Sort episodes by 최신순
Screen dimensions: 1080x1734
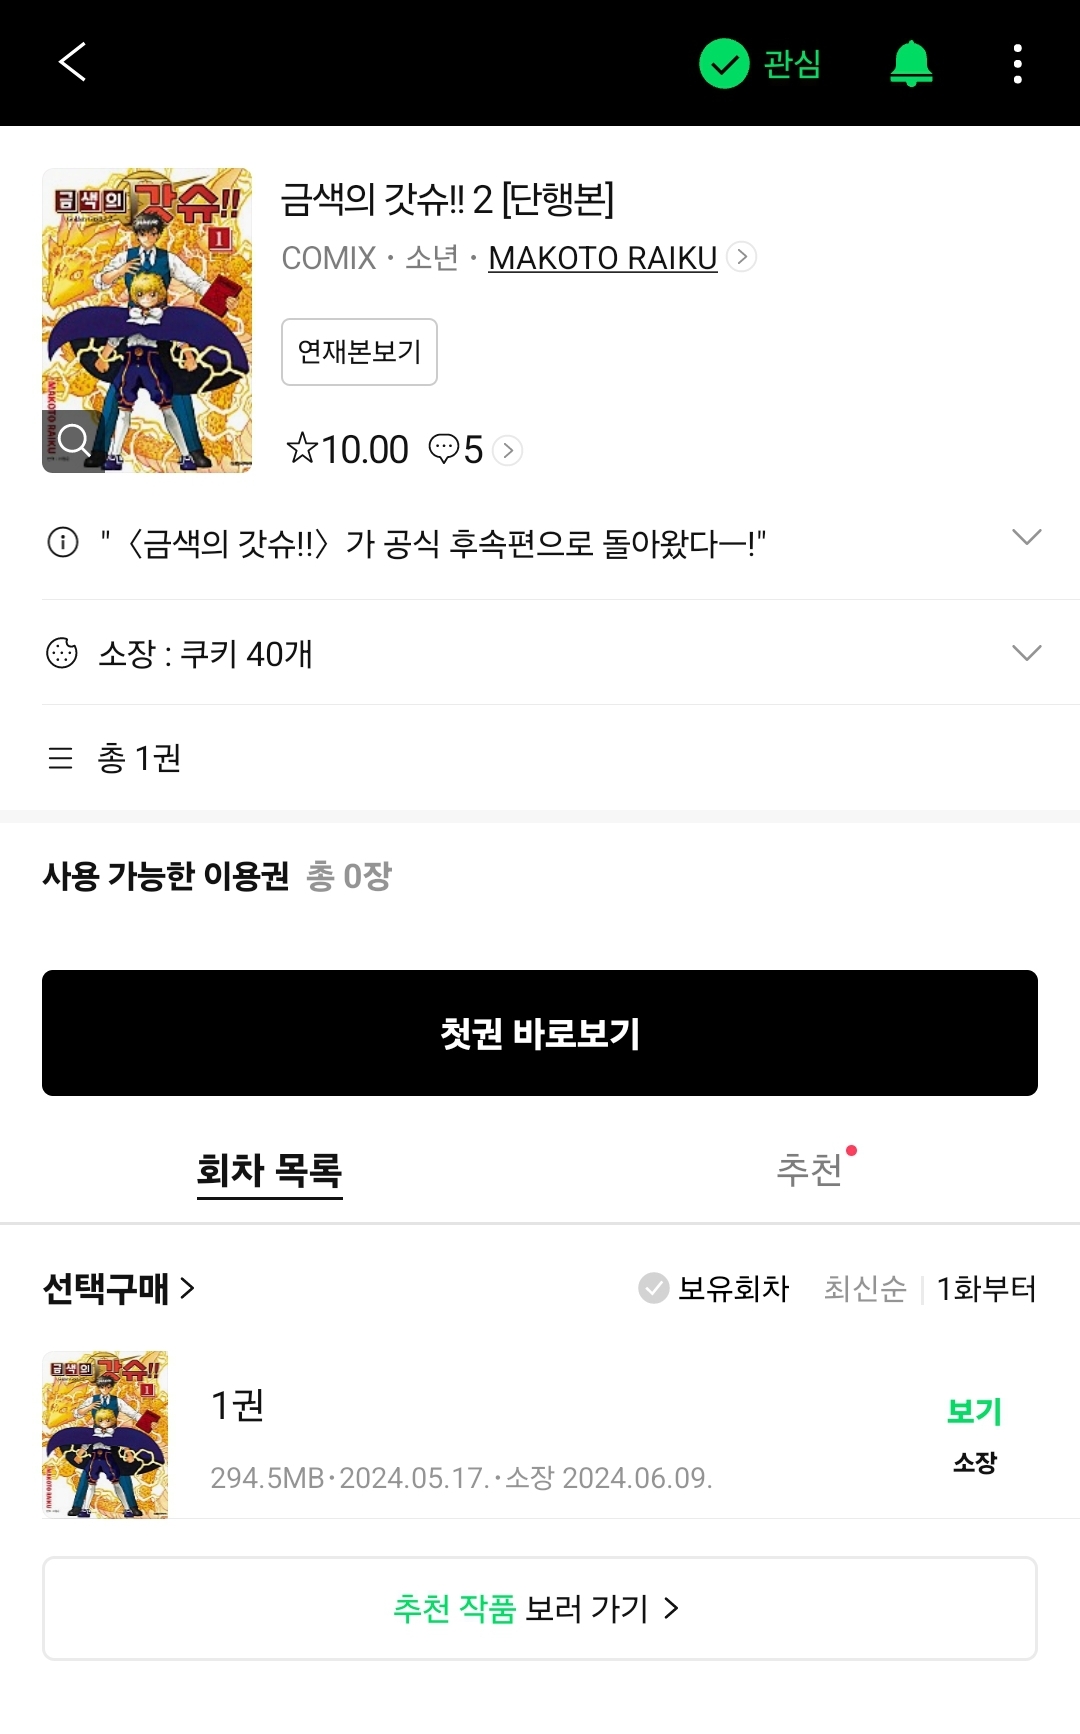coord(864,1288)
